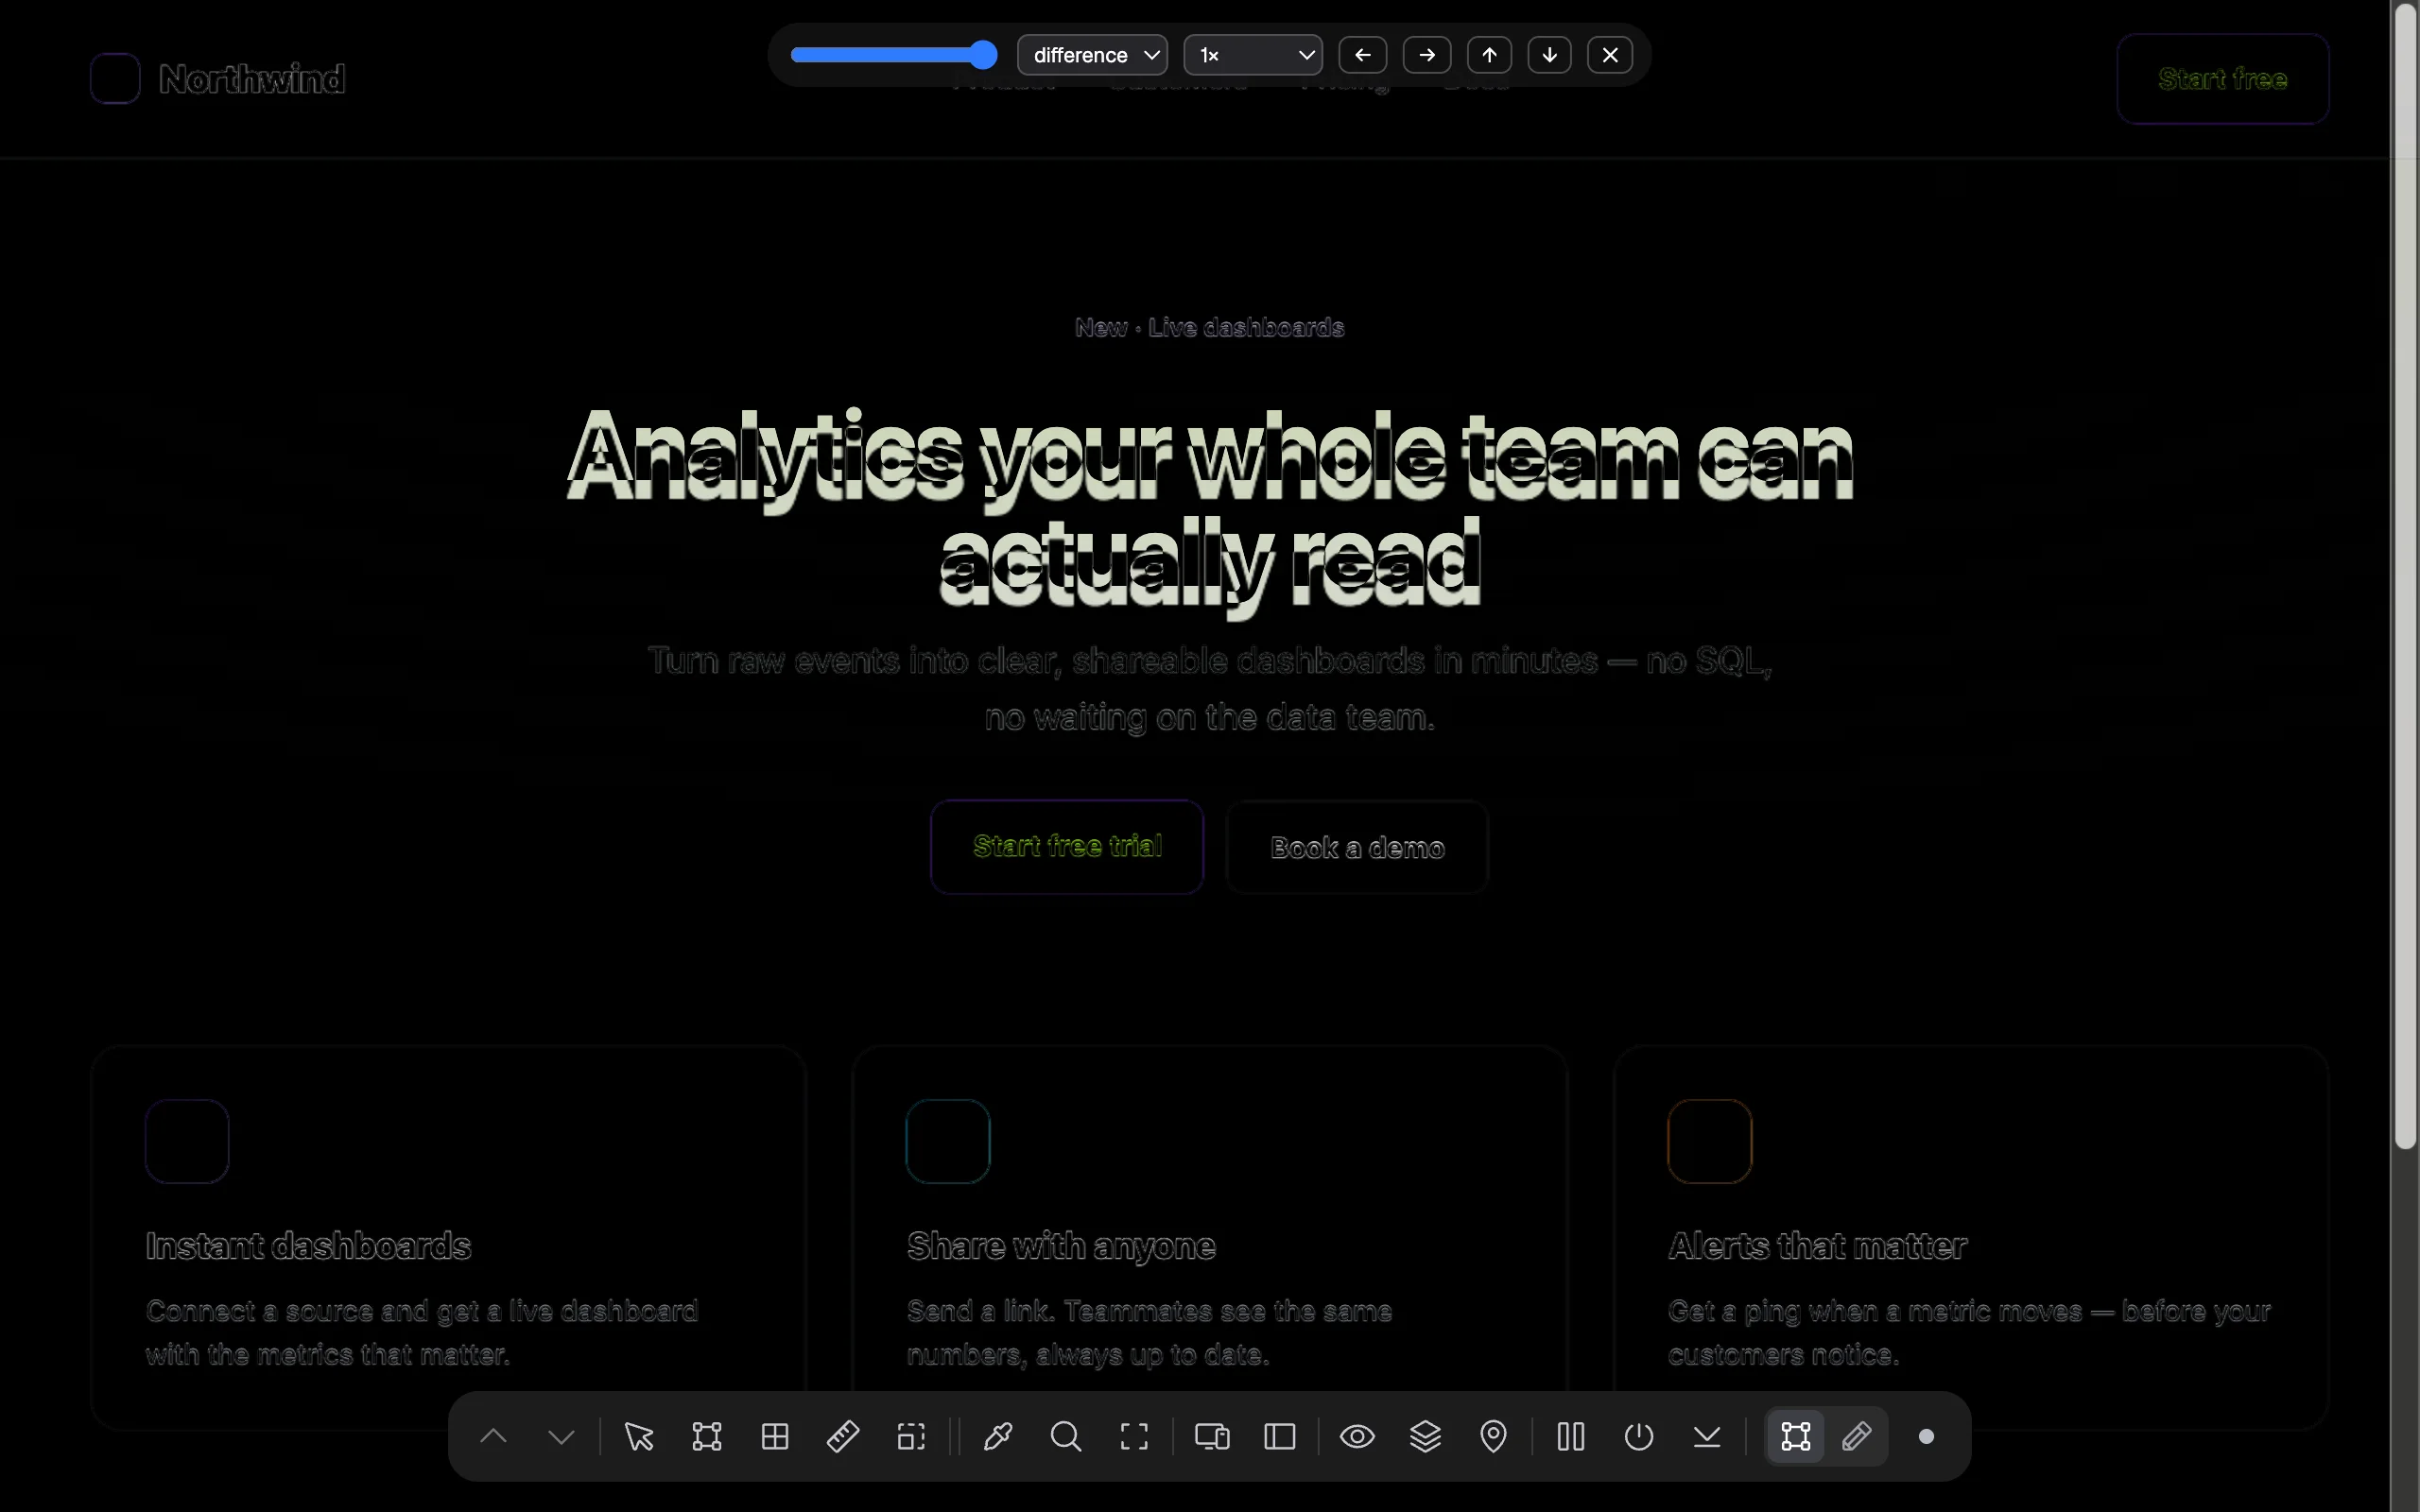The image size is (2420, 1512).
Task: Close the overlay controls with X
Action: 1610,55
